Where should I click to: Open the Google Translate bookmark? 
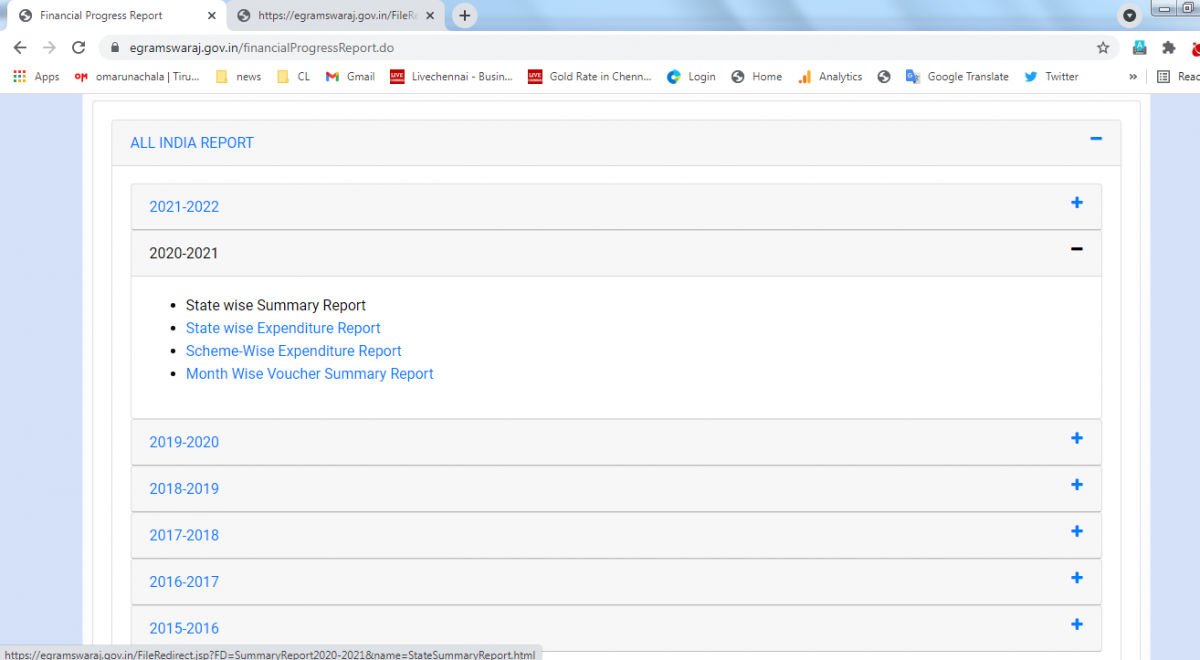pos(957,77)
